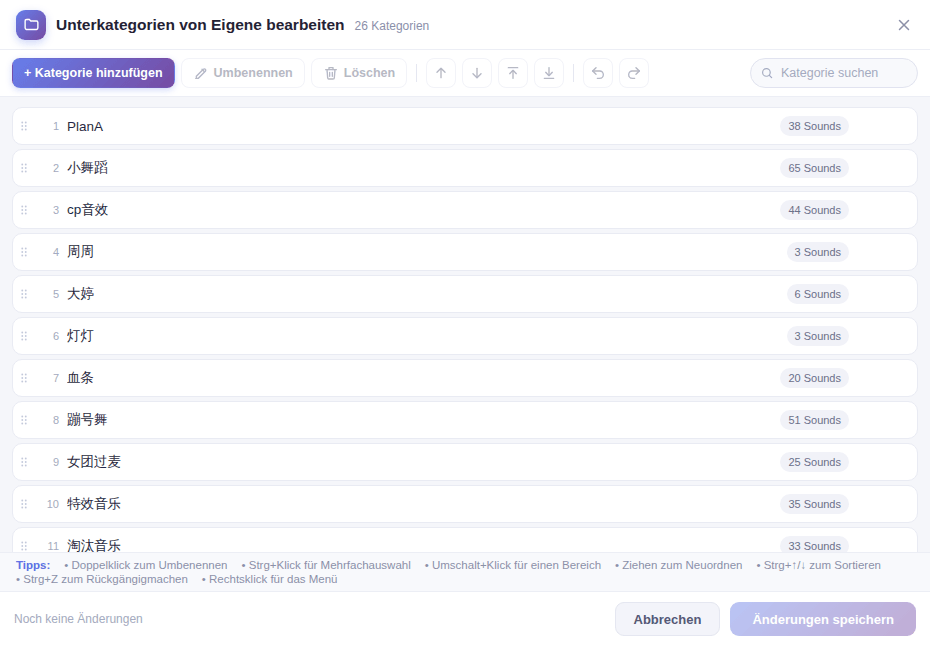Select the 蹦号舞 category name

[x=87, y=420]
